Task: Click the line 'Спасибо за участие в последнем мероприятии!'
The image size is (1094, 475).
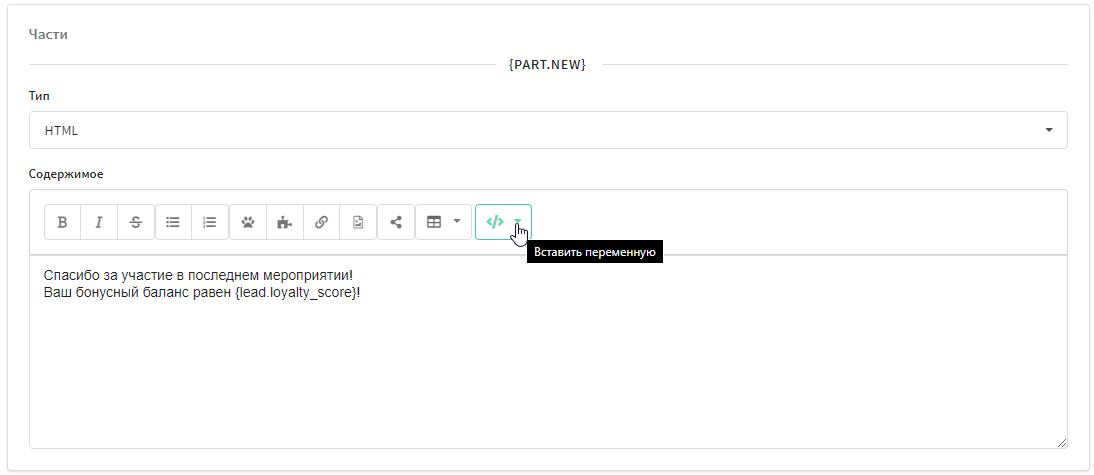Action: point(198,276)
